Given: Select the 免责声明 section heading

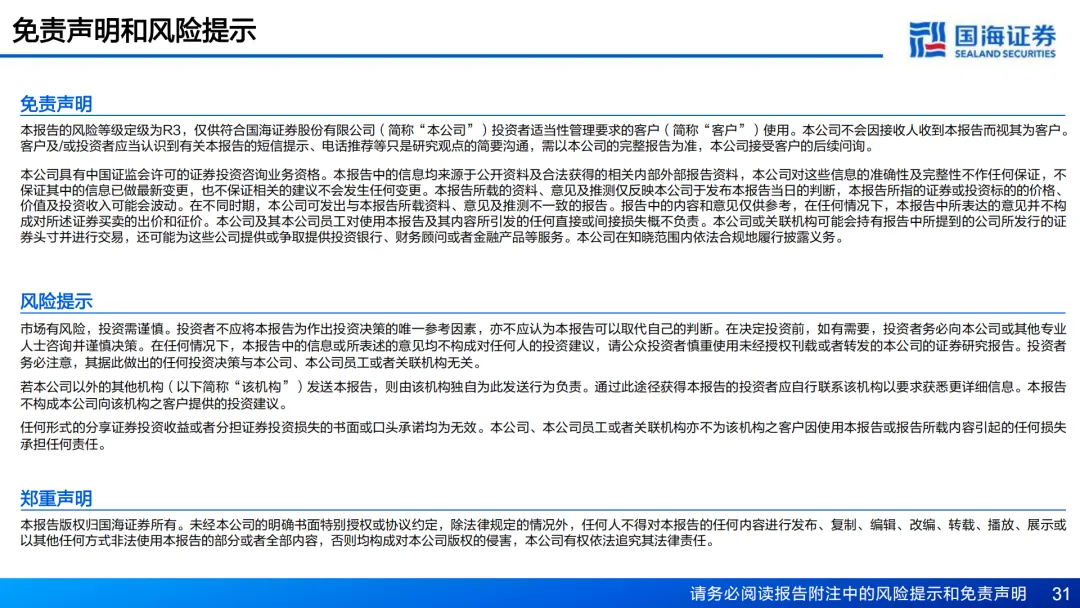Looking at the screenshot, I should pos(56,104).
